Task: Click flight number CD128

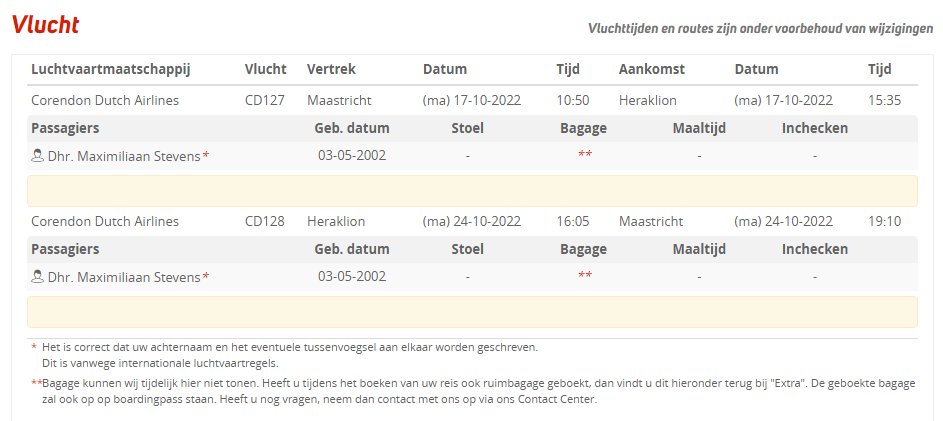Action: coord(265,221)
